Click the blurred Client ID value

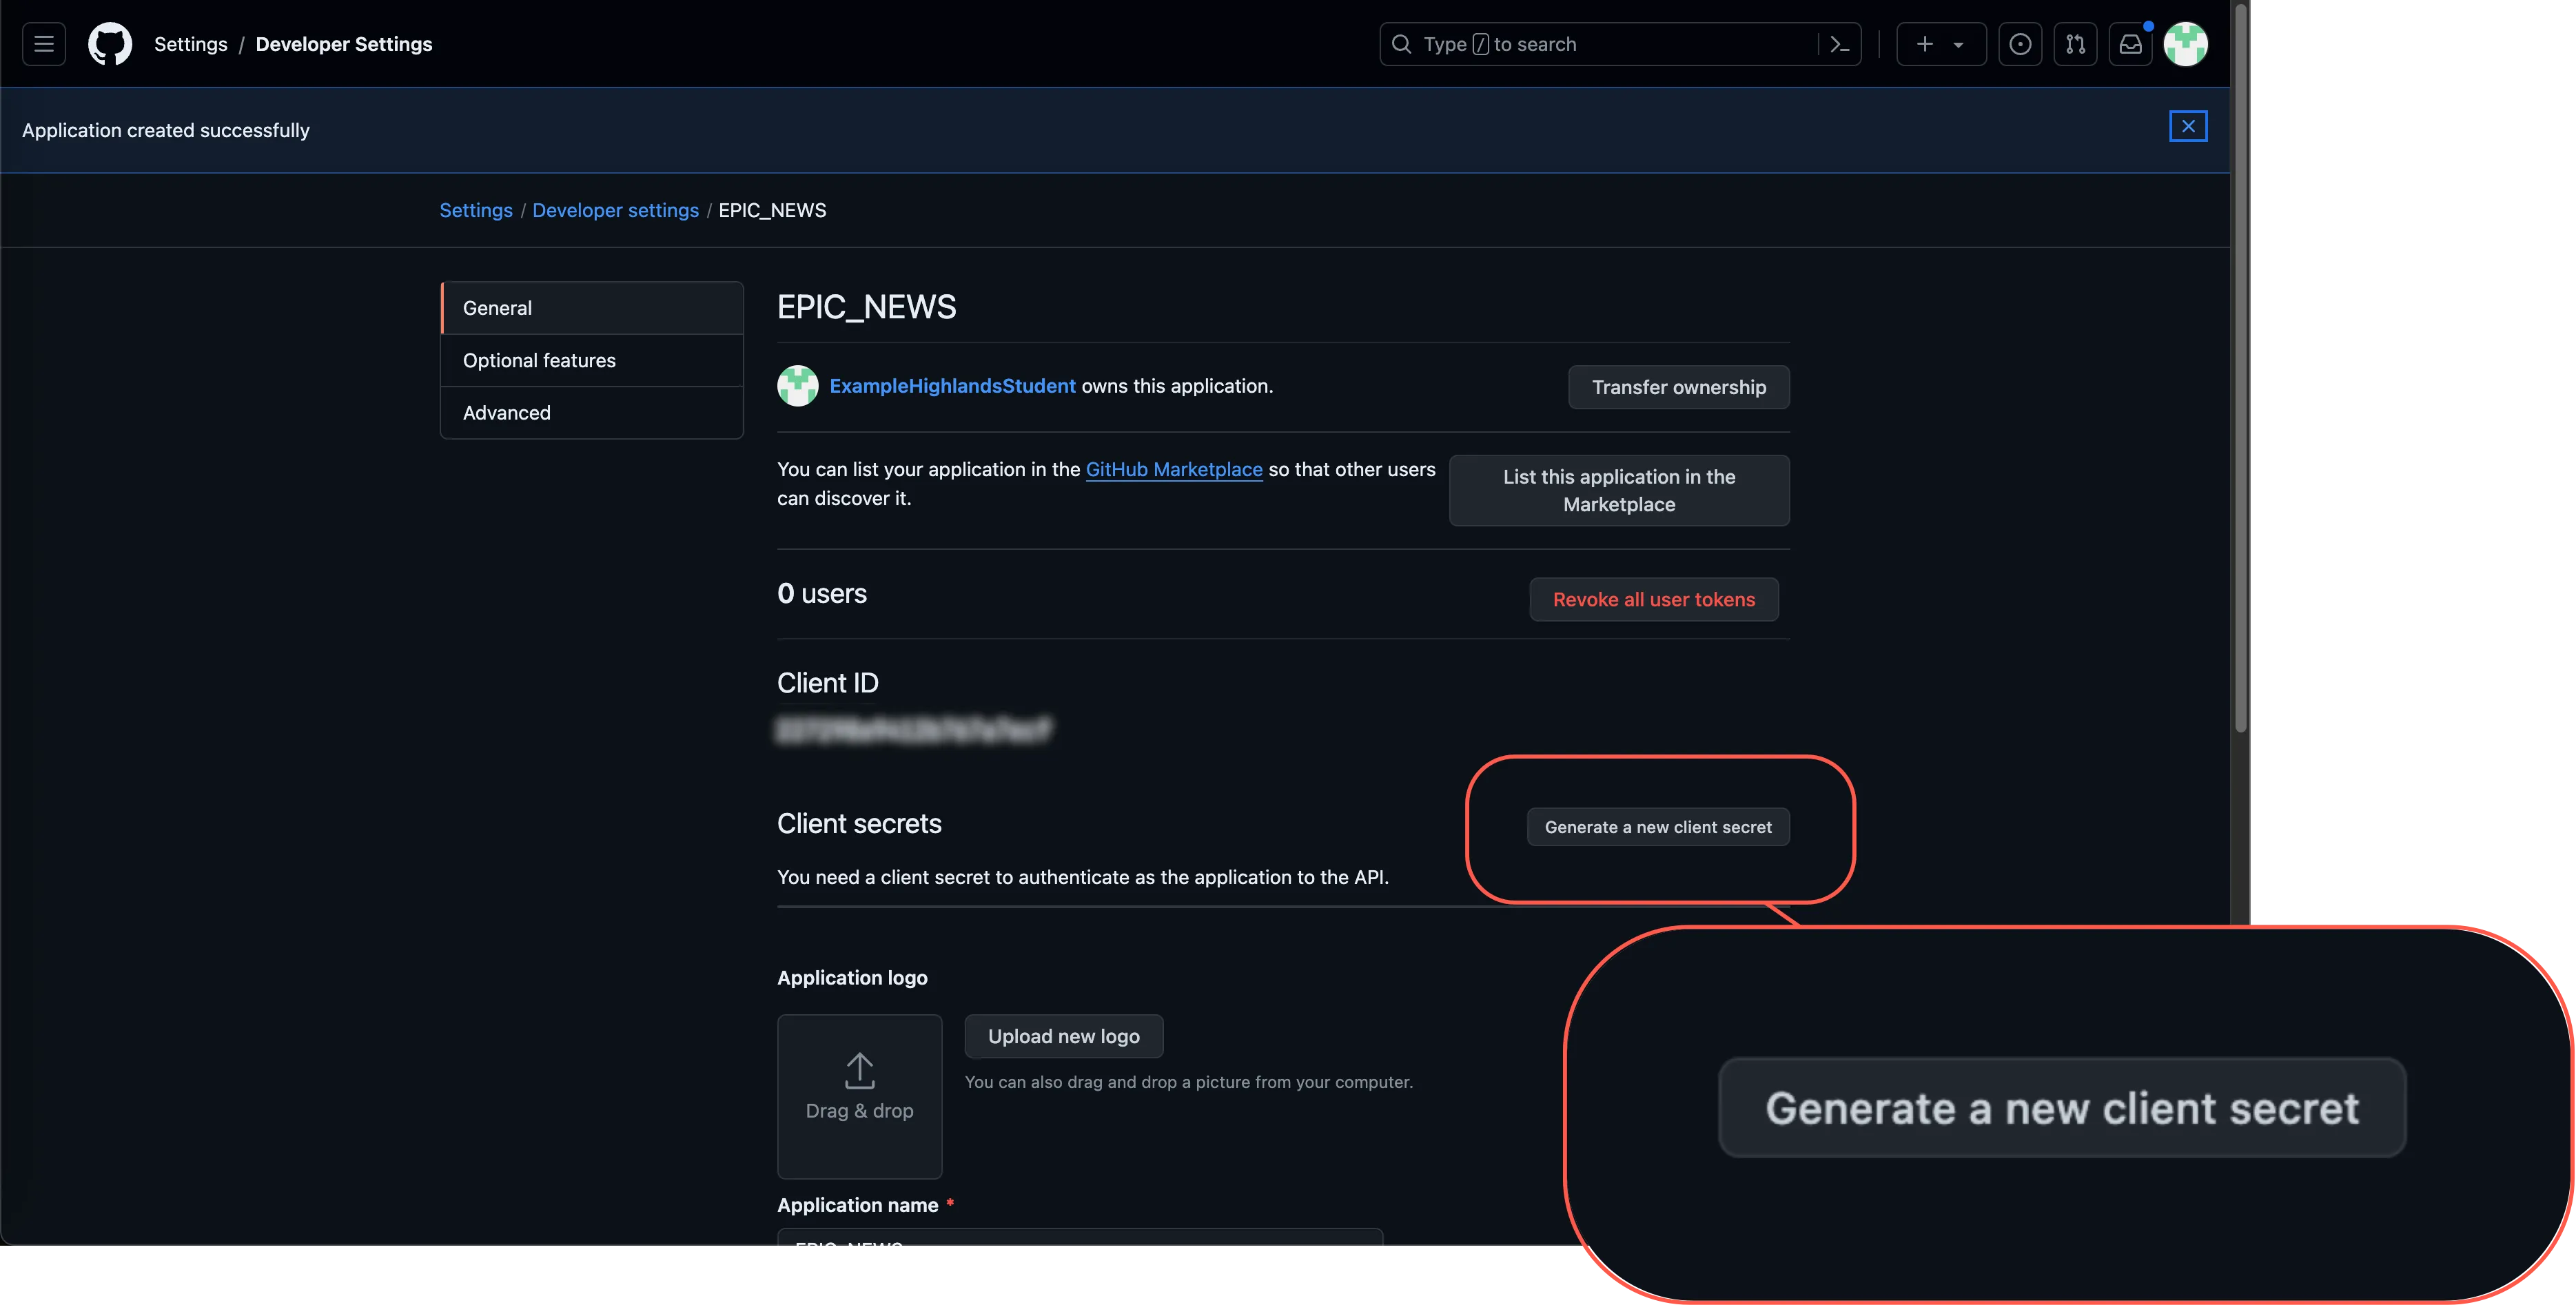coord(914,730)
